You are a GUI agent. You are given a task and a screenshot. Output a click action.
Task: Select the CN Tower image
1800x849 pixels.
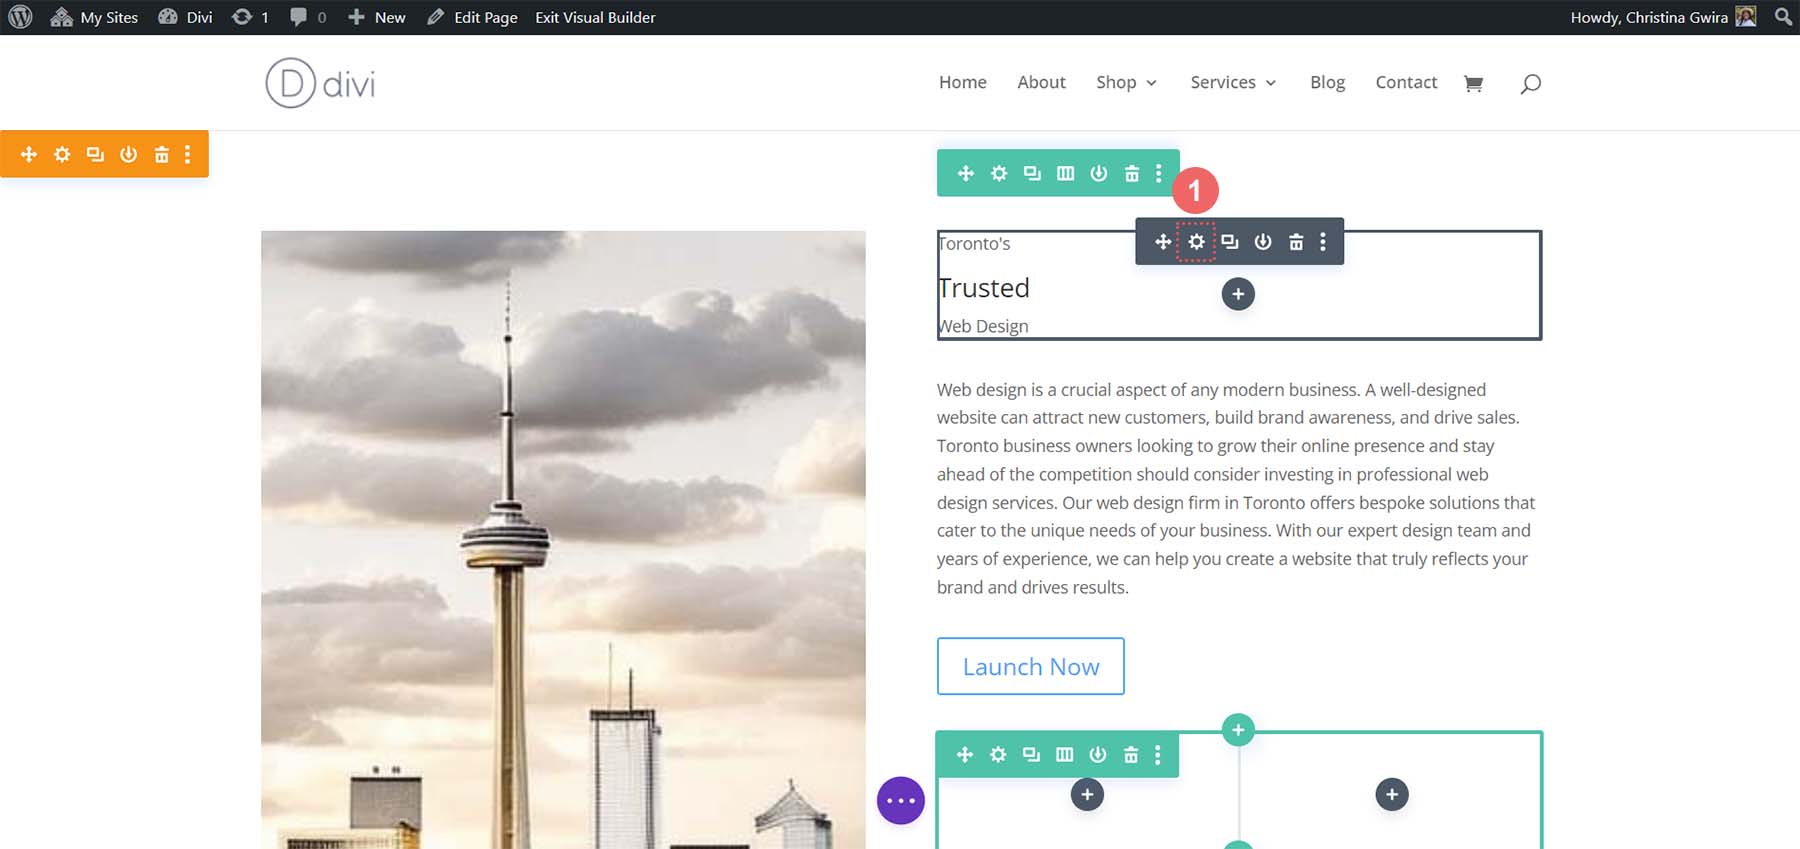(x=563, y=540)
